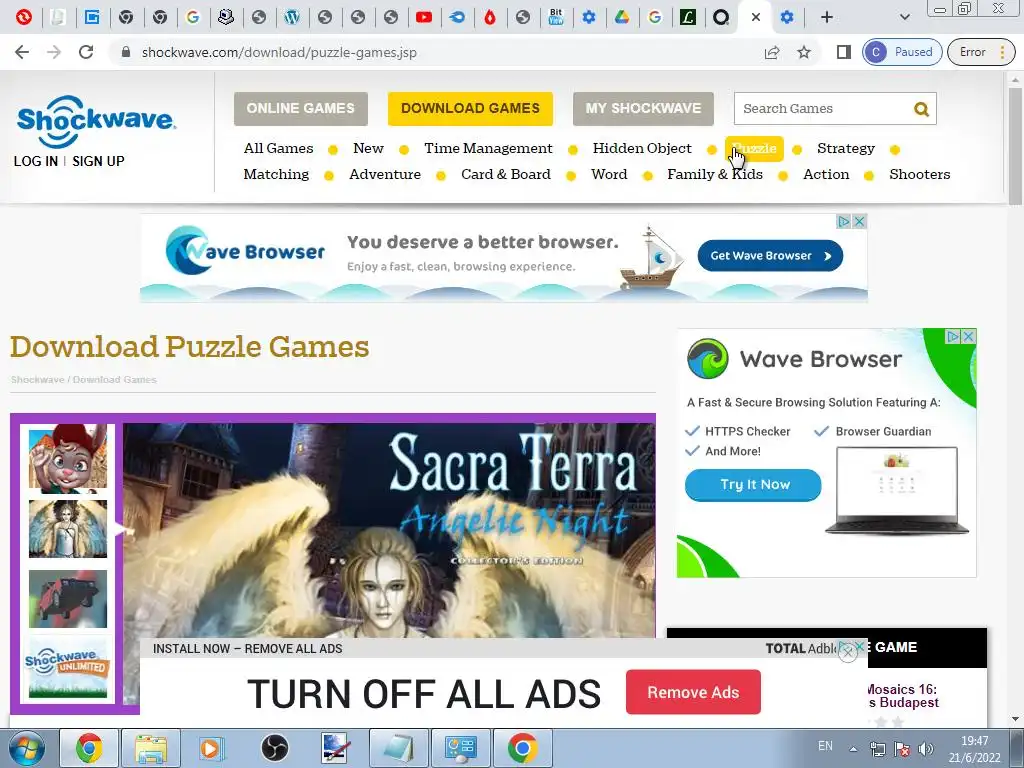Open OBS Studio from the taskbar
This screenshot has width=1024, height=768.
coord(275,748)
